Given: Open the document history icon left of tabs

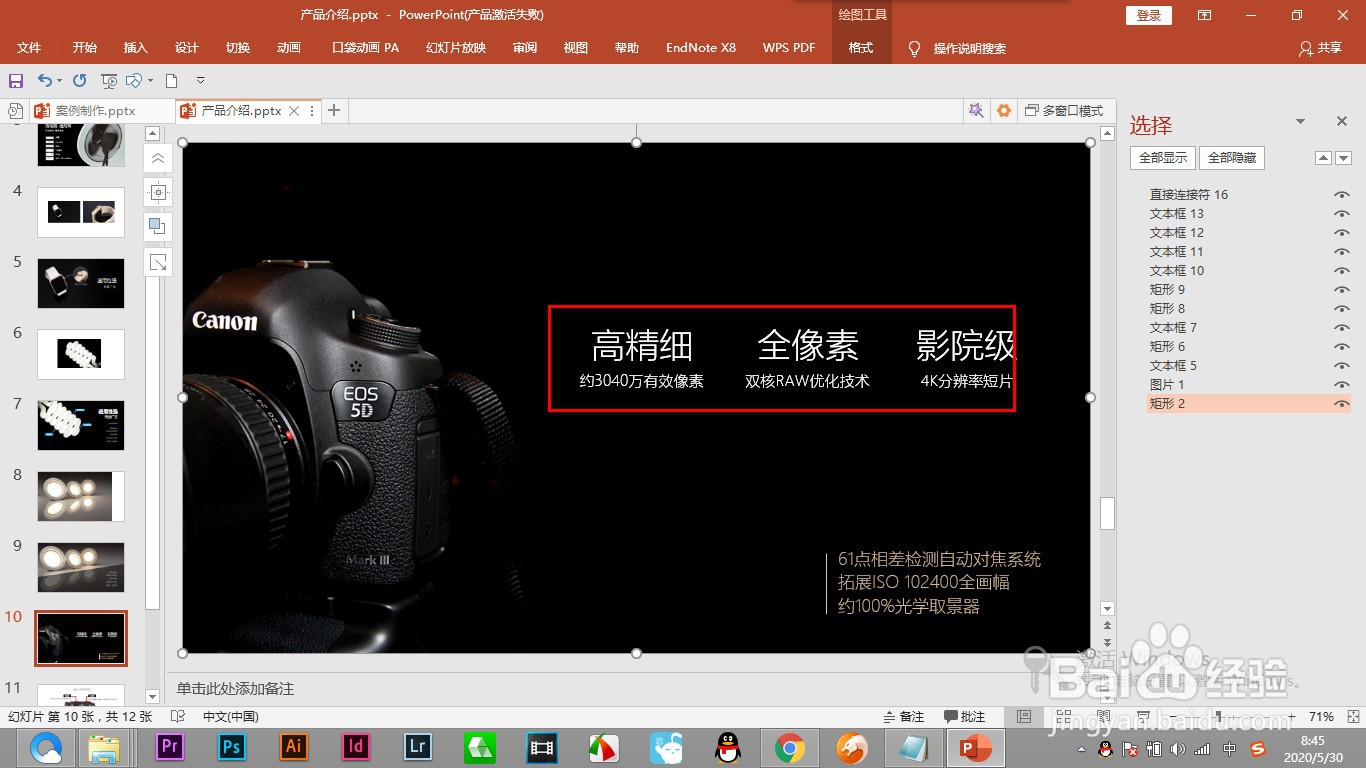Looking at the screenshot, I should 15,111.
